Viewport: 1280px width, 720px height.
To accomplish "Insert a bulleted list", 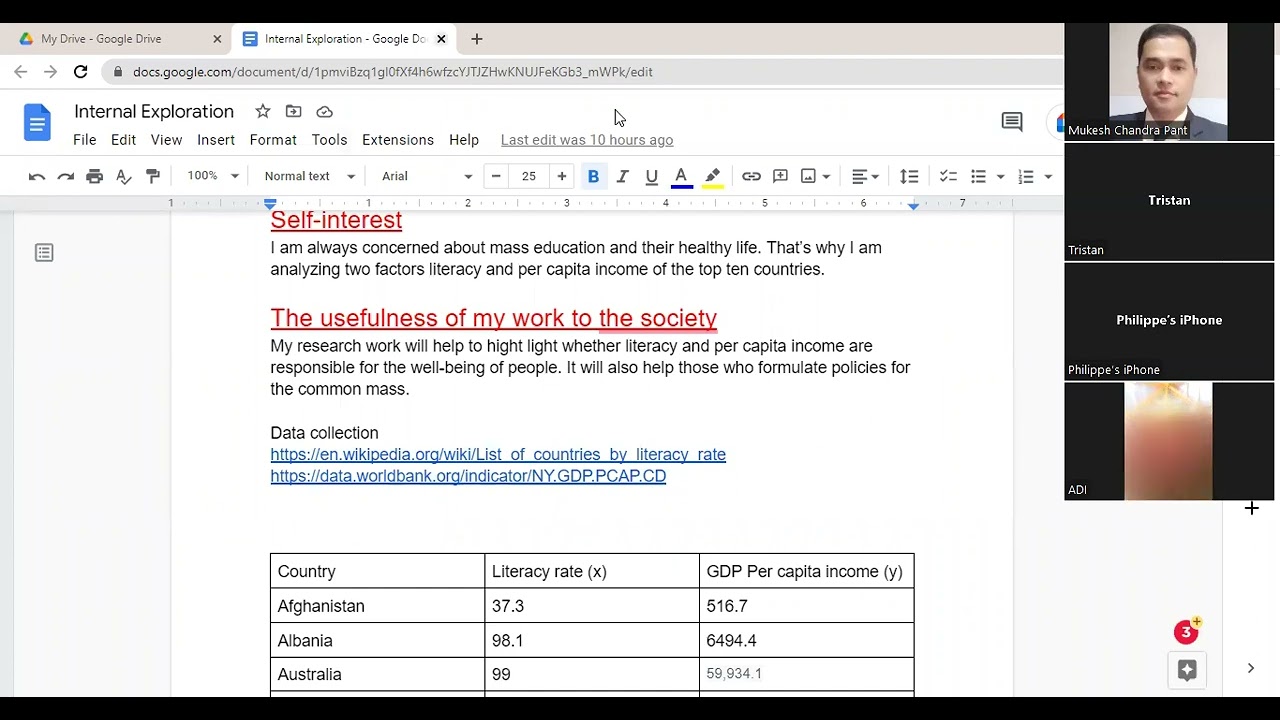I will tap(978, 176).
